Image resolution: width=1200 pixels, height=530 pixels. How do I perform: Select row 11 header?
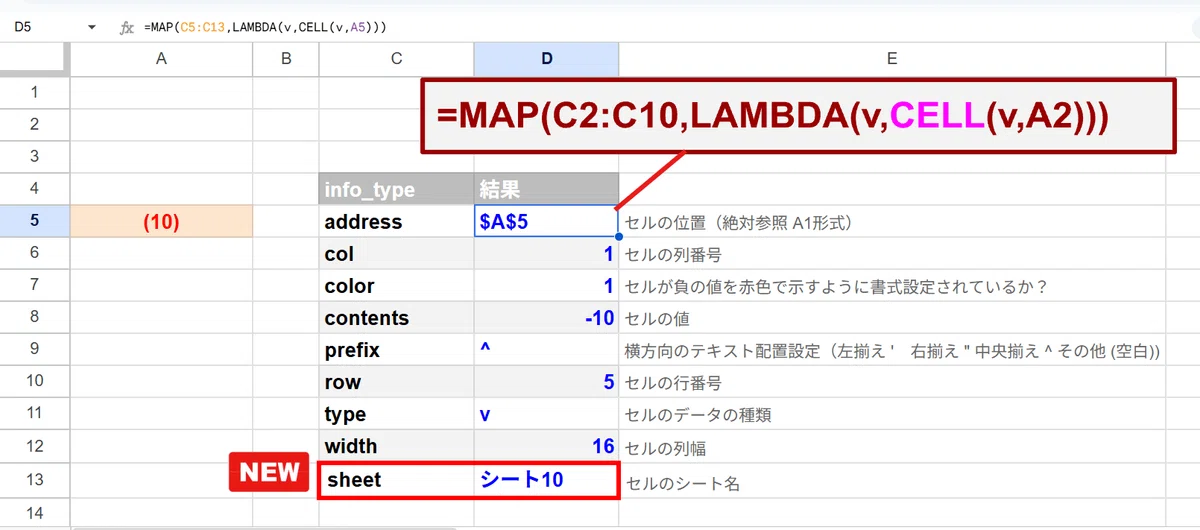tap(34, 414)
